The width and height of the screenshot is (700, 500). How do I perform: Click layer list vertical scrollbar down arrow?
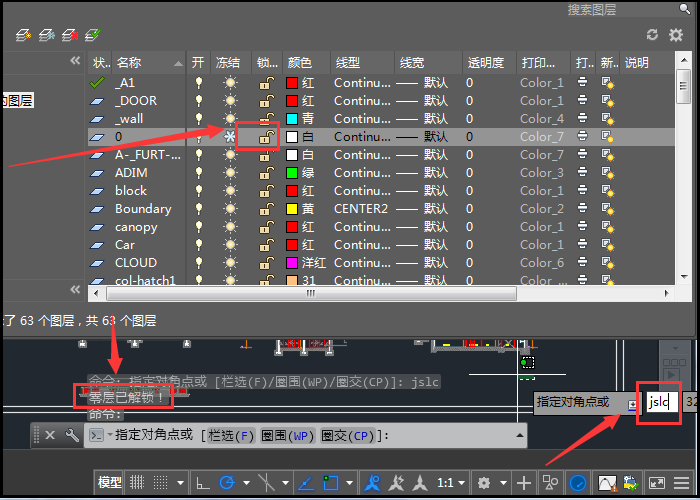pos(684,277)
